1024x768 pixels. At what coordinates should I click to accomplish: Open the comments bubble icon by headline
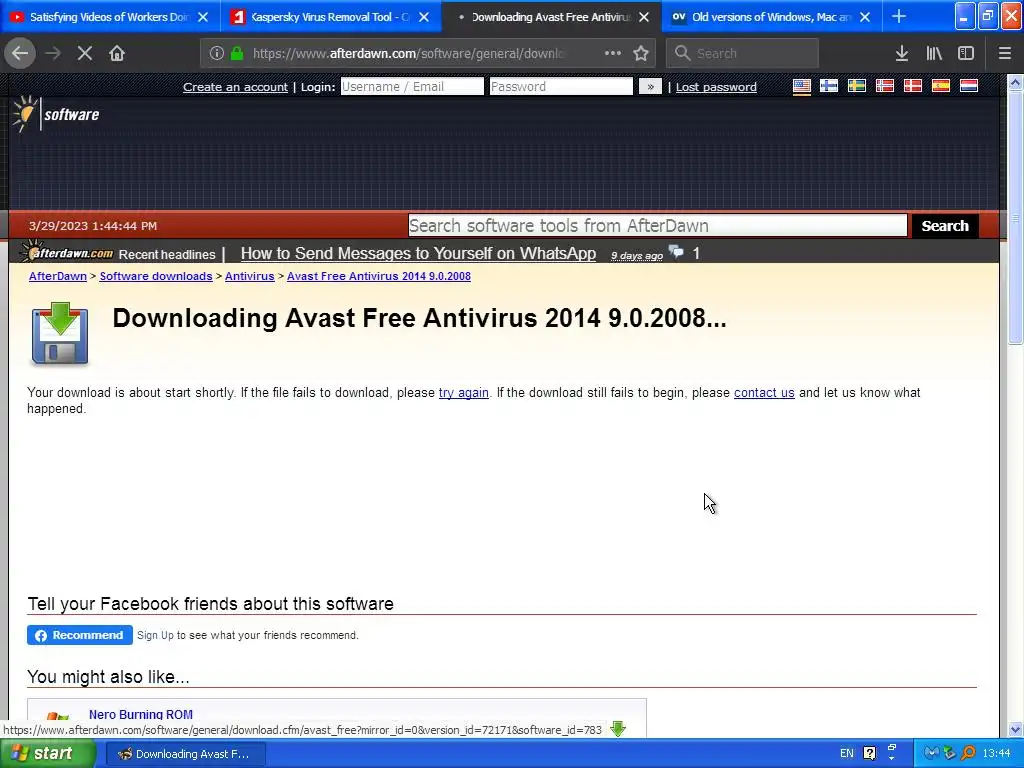[677, 252]
